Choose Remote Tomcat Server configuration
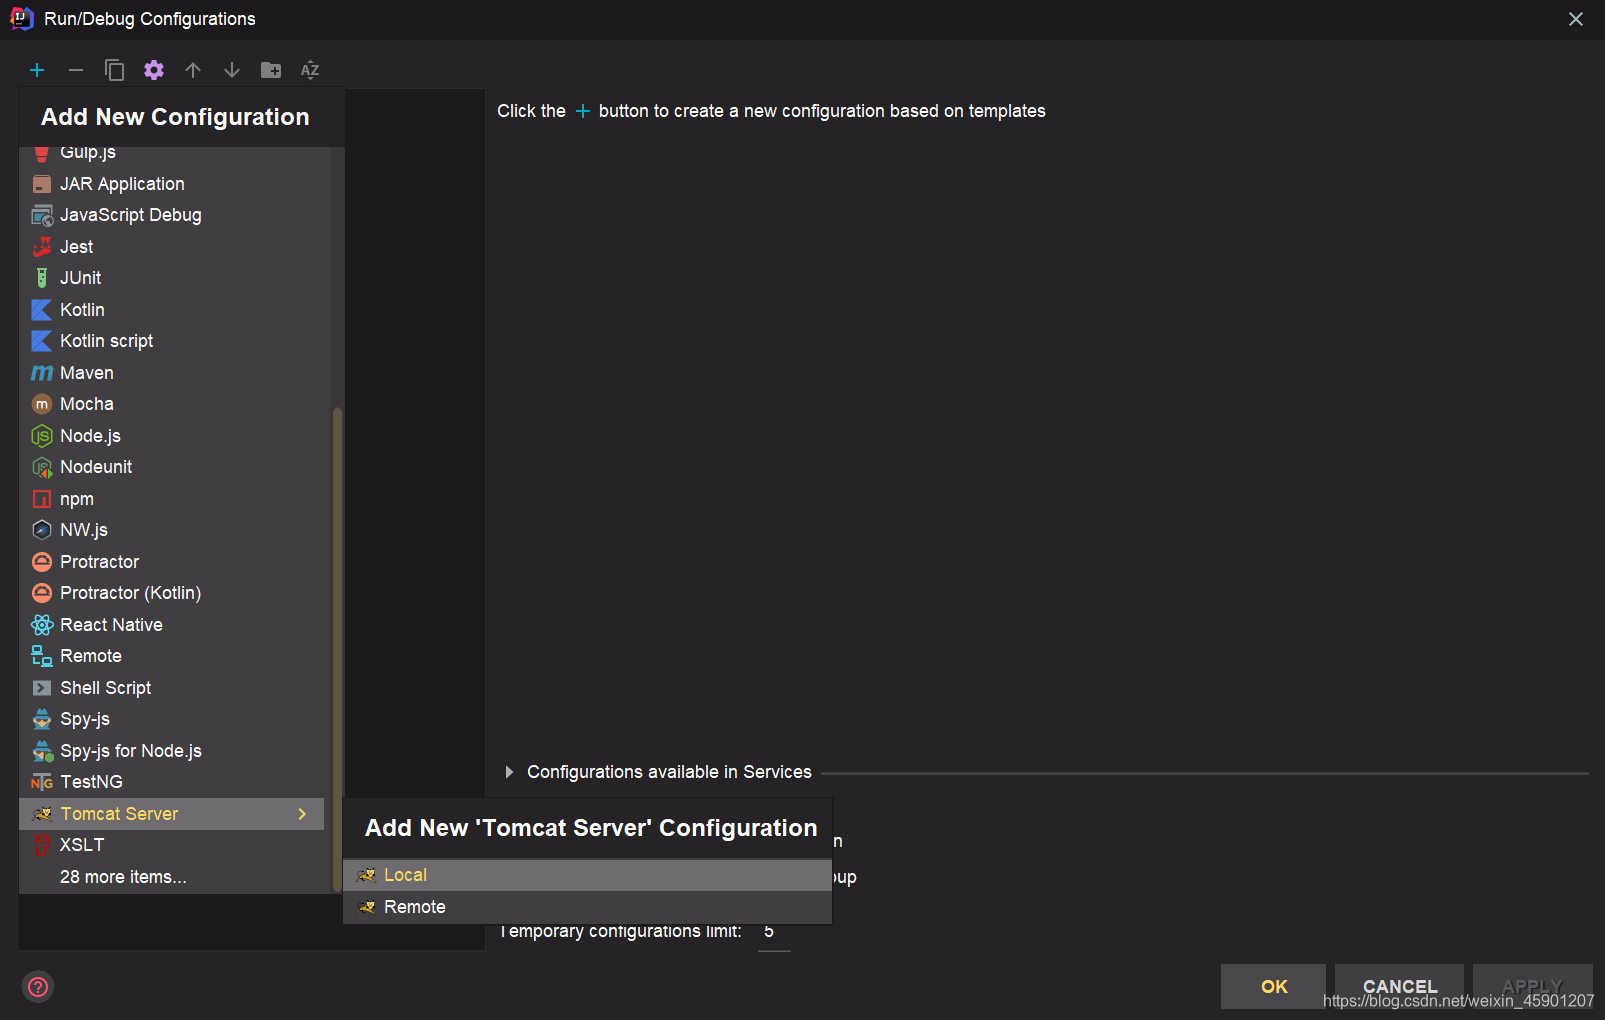Screen dimensions: 1605x1020 tap(587, 907)
